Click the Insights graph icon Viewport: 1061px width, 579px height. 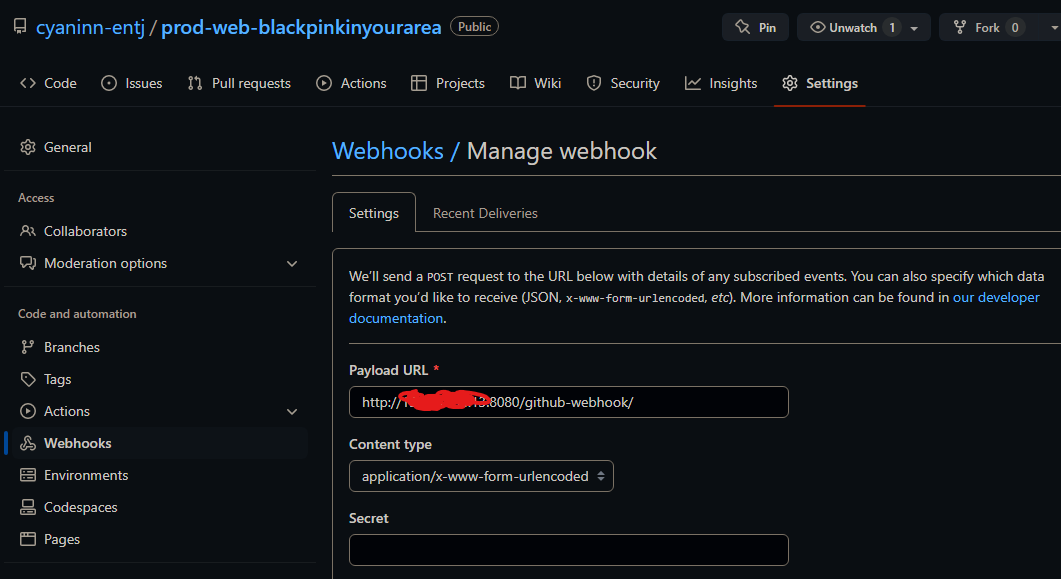[x=693, y=83]
